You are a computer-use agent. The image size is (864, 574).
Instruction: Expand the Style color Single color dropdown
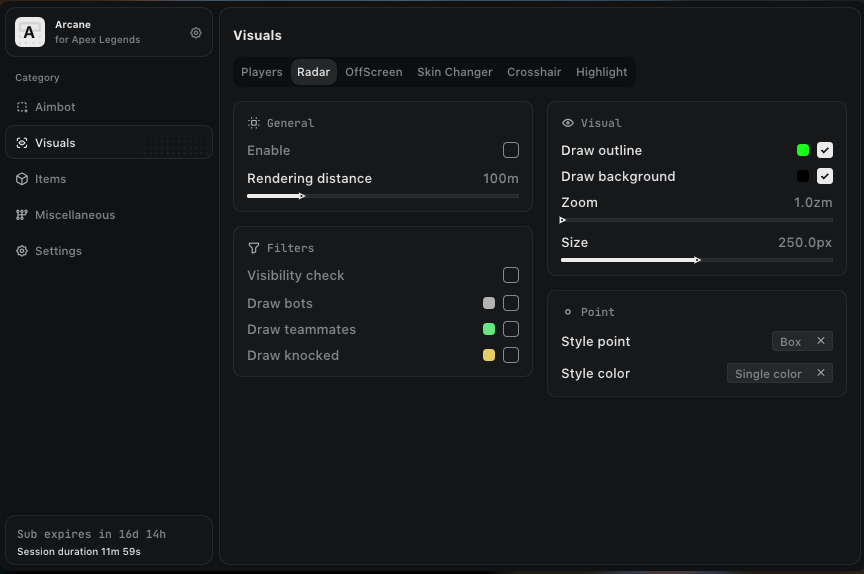pyautogui.click(x=768, y=374)
